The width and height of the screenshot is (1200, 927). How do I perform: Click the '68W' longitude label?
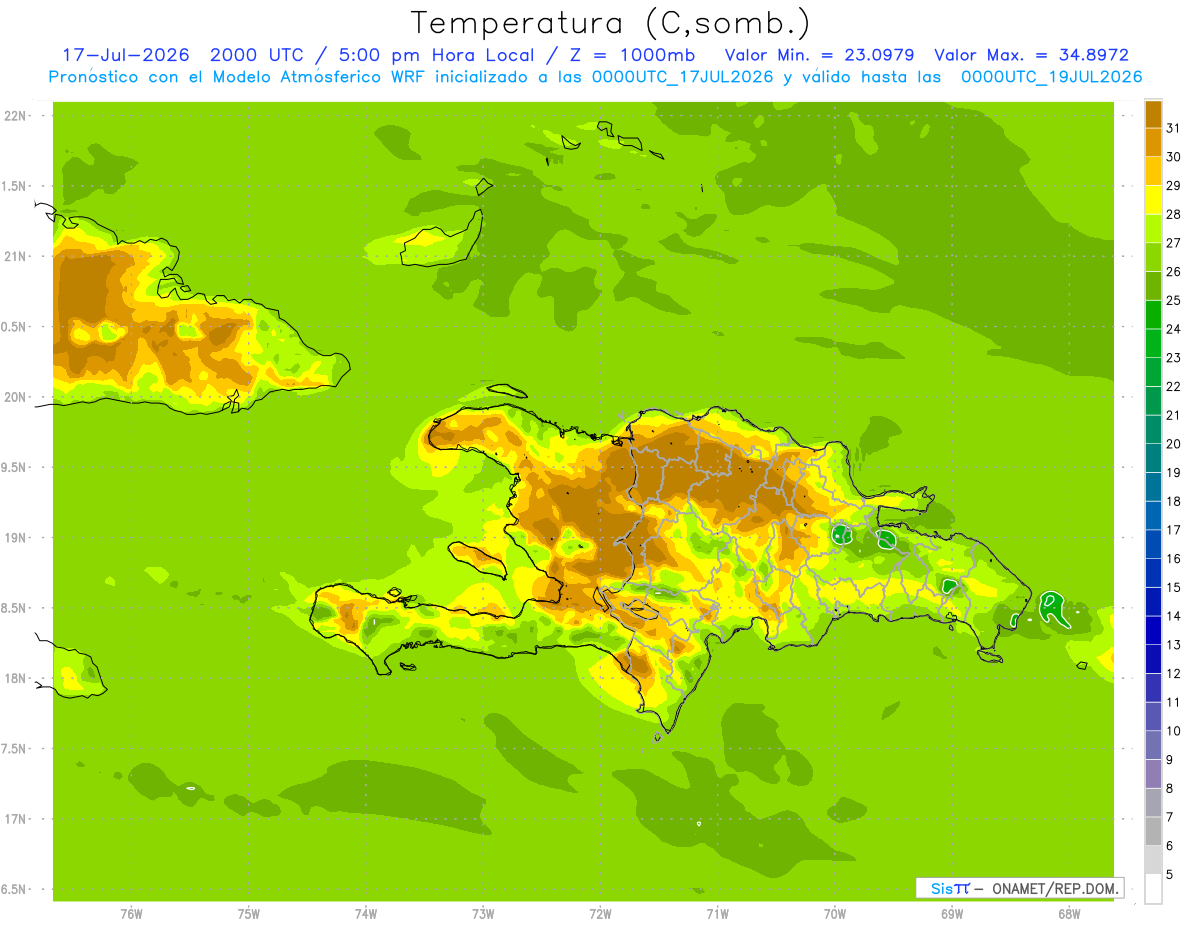pyautogui.click(x=1069, y=914)
